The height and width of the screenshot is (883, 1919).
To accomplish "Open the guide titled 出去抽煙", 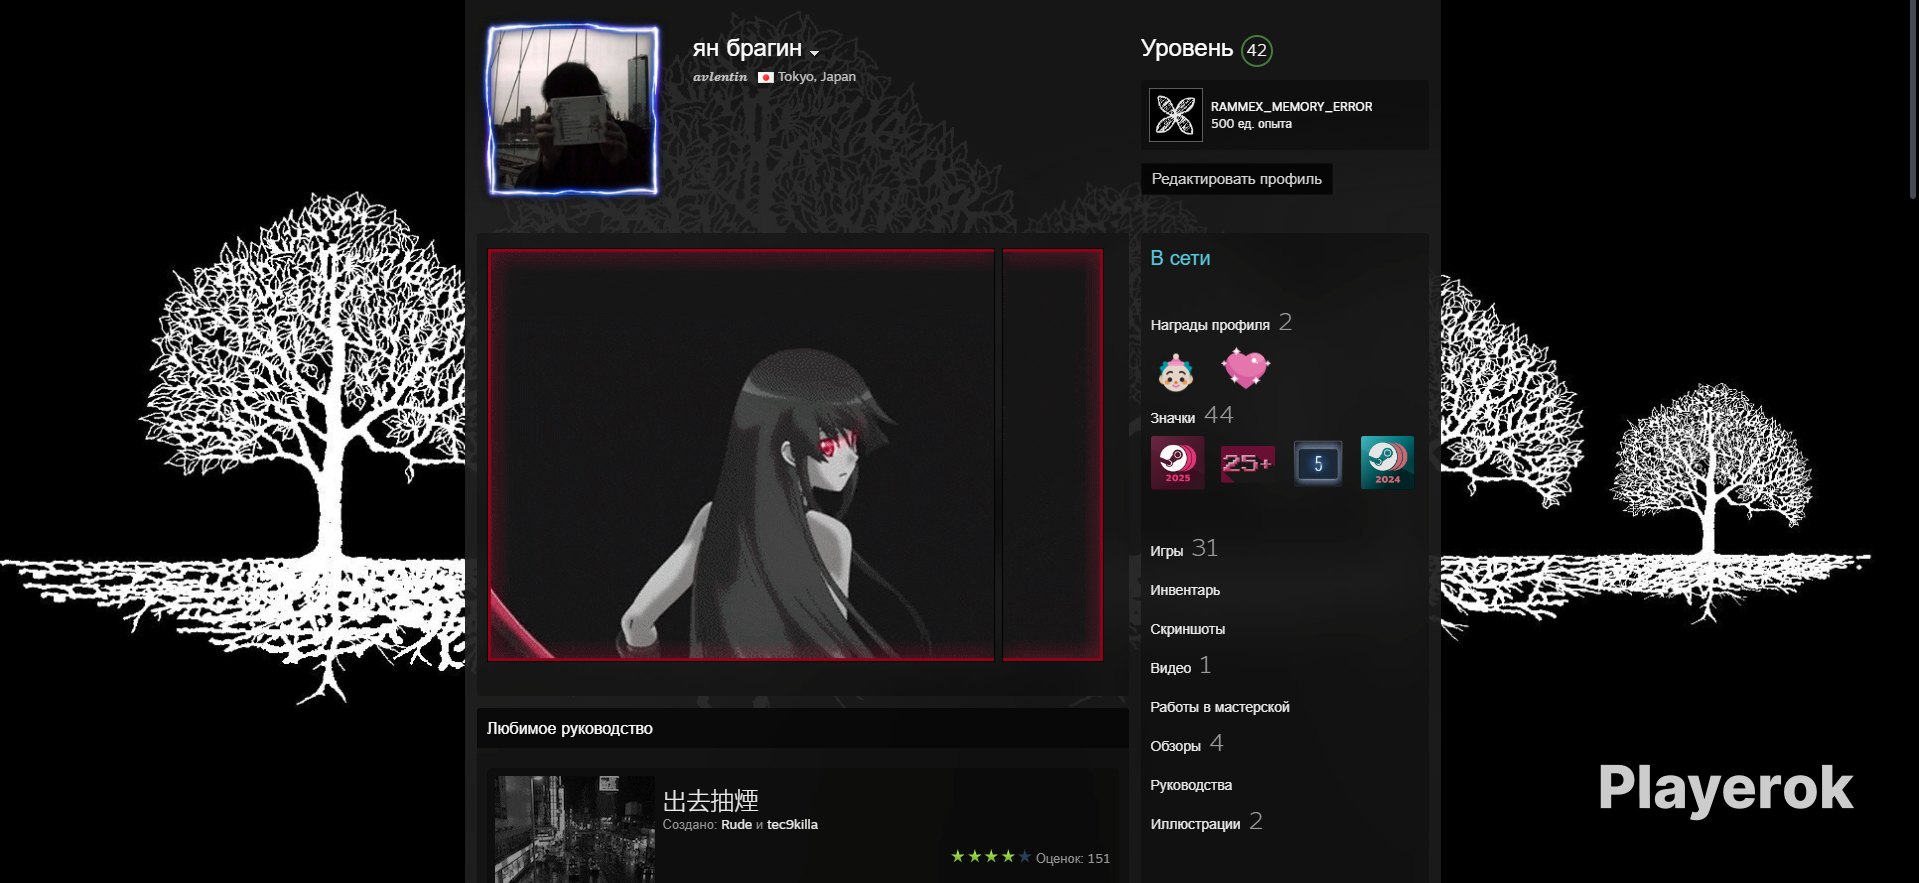I will (x=711, y=801).
